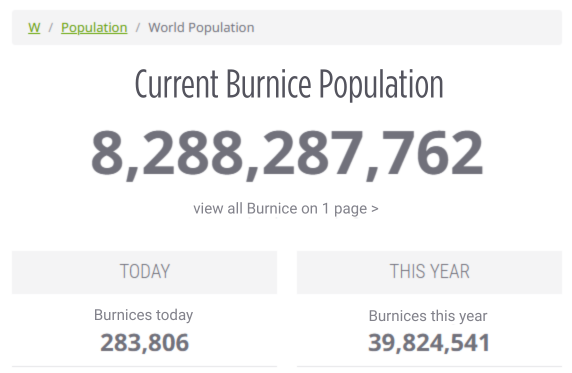The image size is (572, 373).
Task: Open view all Burnice on 1 page link
Action: pos(286,209)
